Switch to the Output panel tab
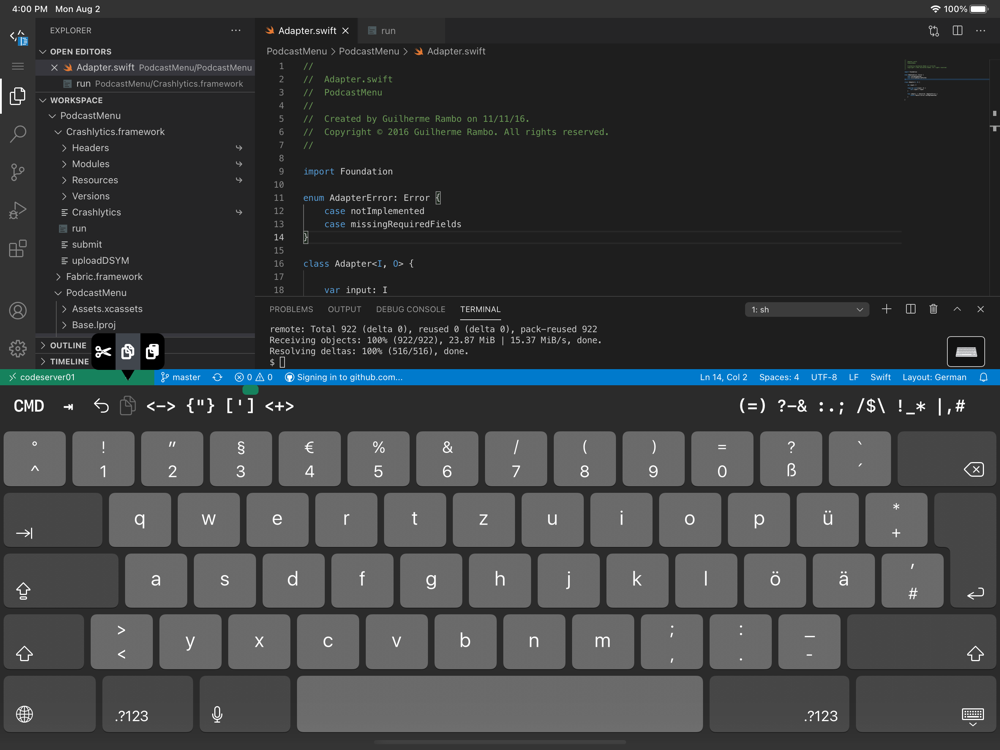The height and width of the screenshot is (750, 1000). point(344,309)
